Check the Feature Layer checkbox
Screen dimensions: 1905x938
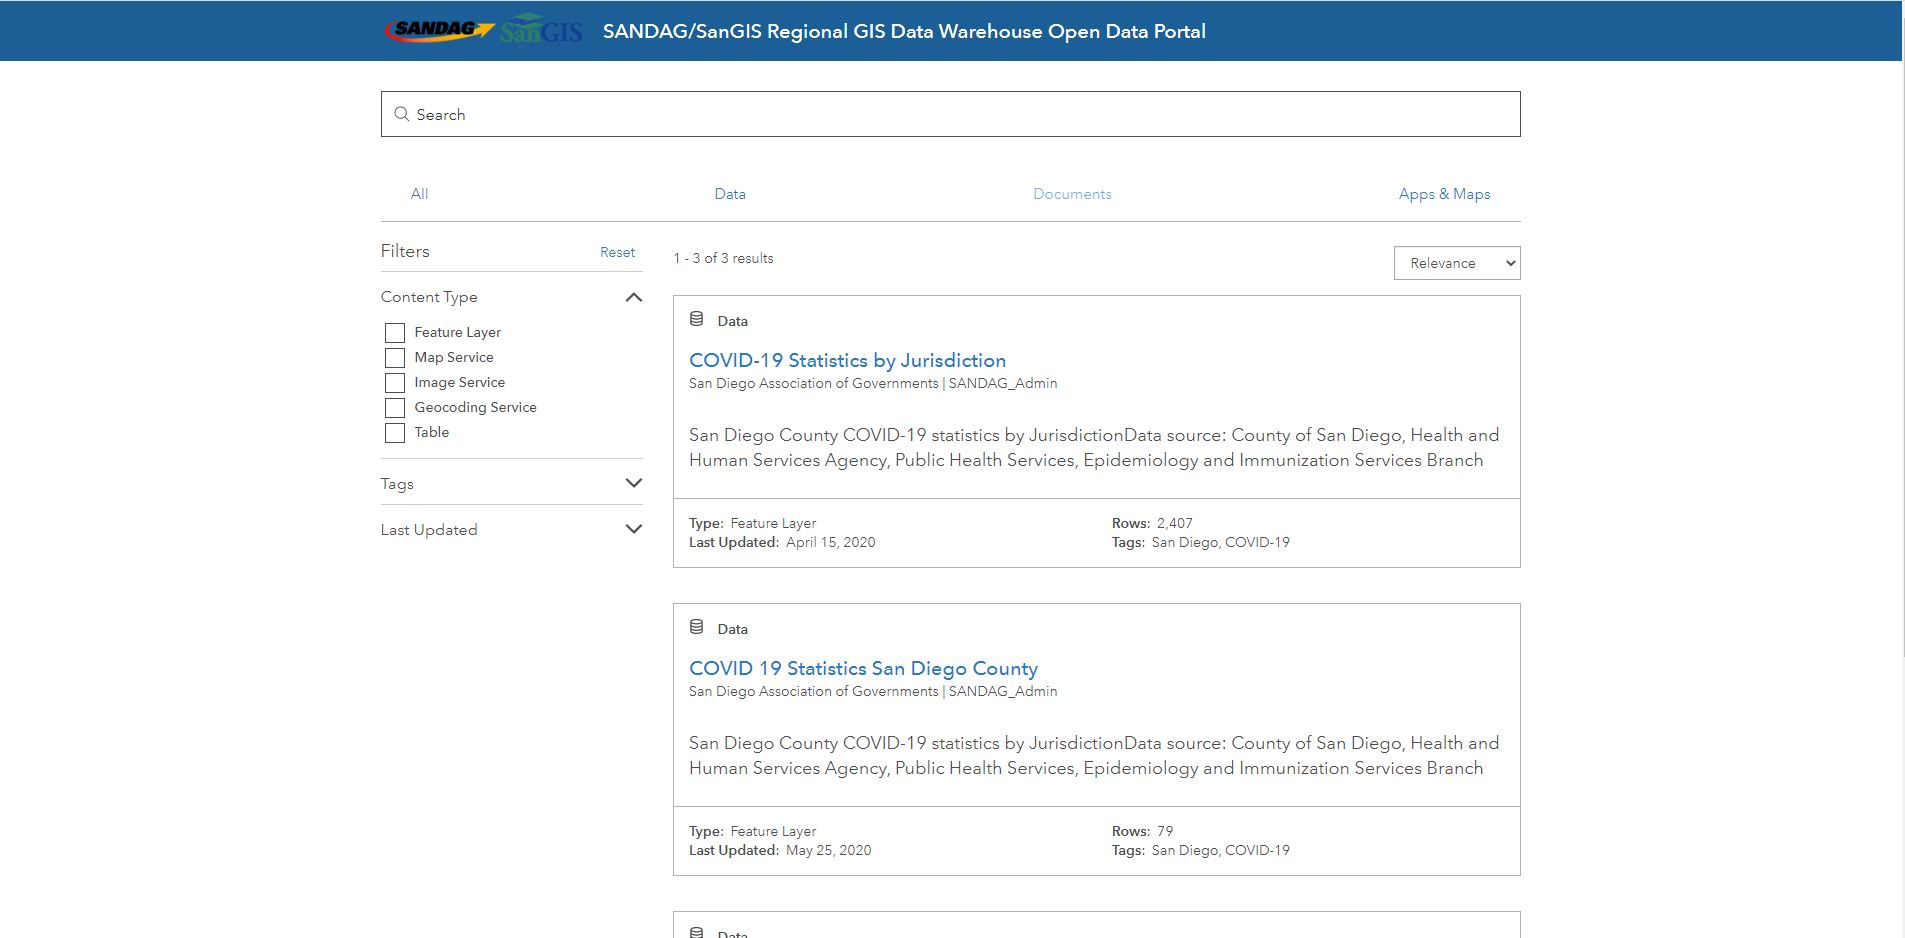pyautogui.click(x=395, y=333)
